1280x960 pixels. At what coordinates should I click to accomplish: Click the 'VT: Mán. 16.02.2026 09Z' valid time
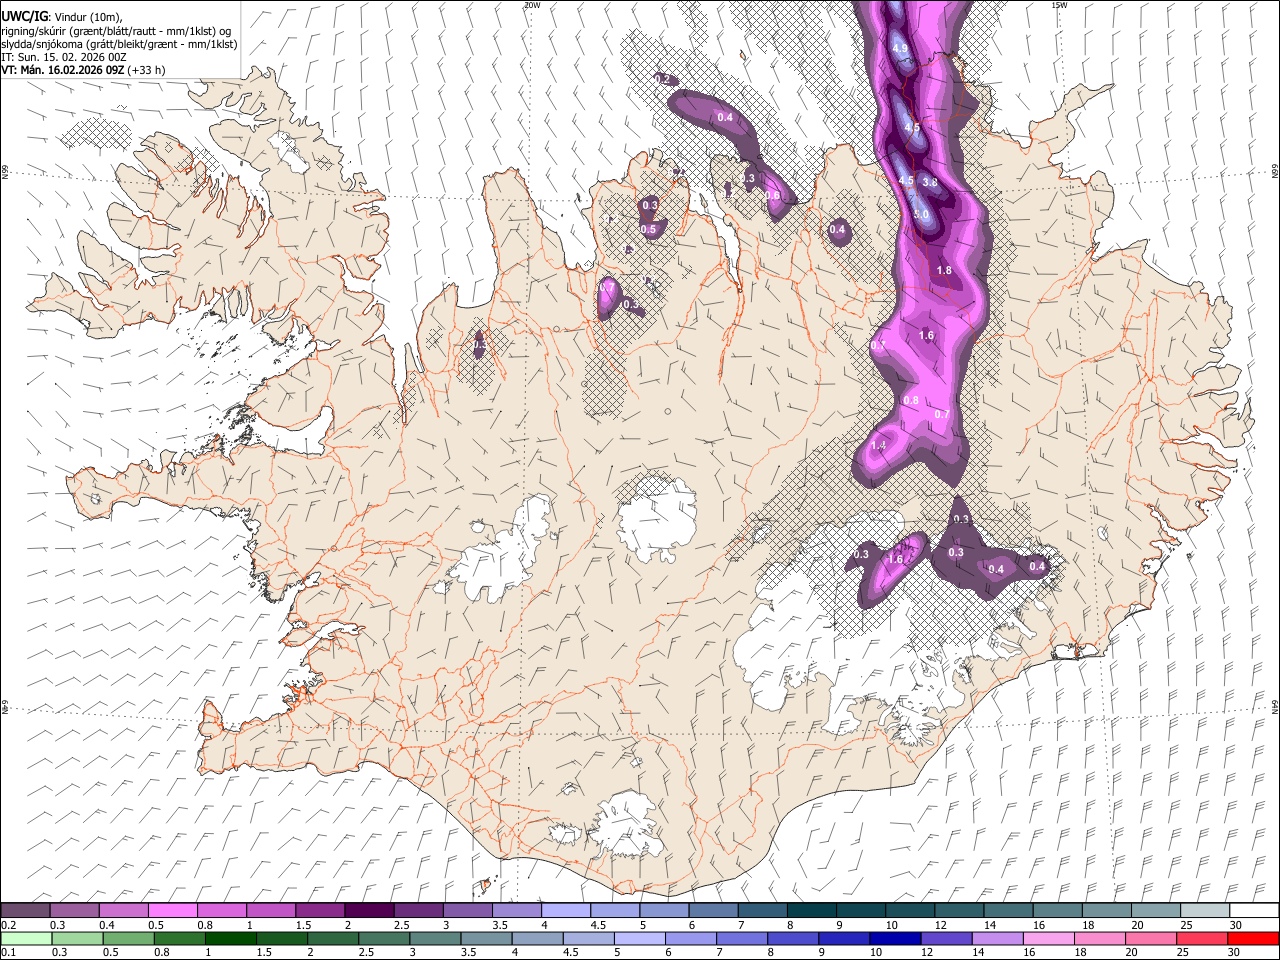click(x=62, y=71)
